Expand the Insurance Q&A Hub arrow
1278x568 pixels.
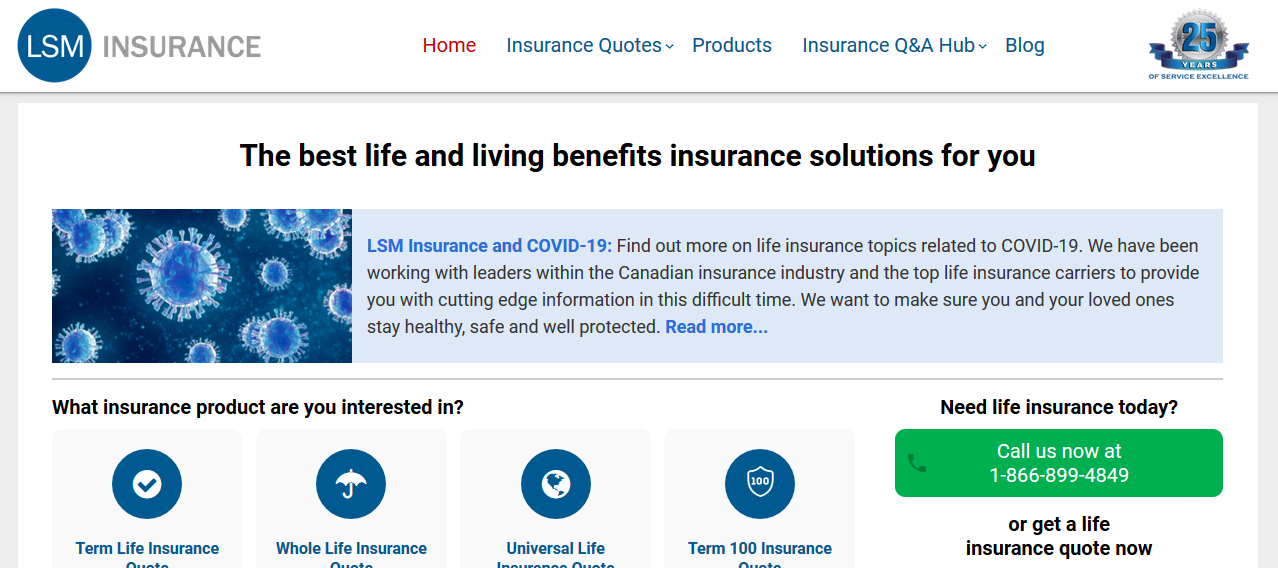[x=983, y=47]
